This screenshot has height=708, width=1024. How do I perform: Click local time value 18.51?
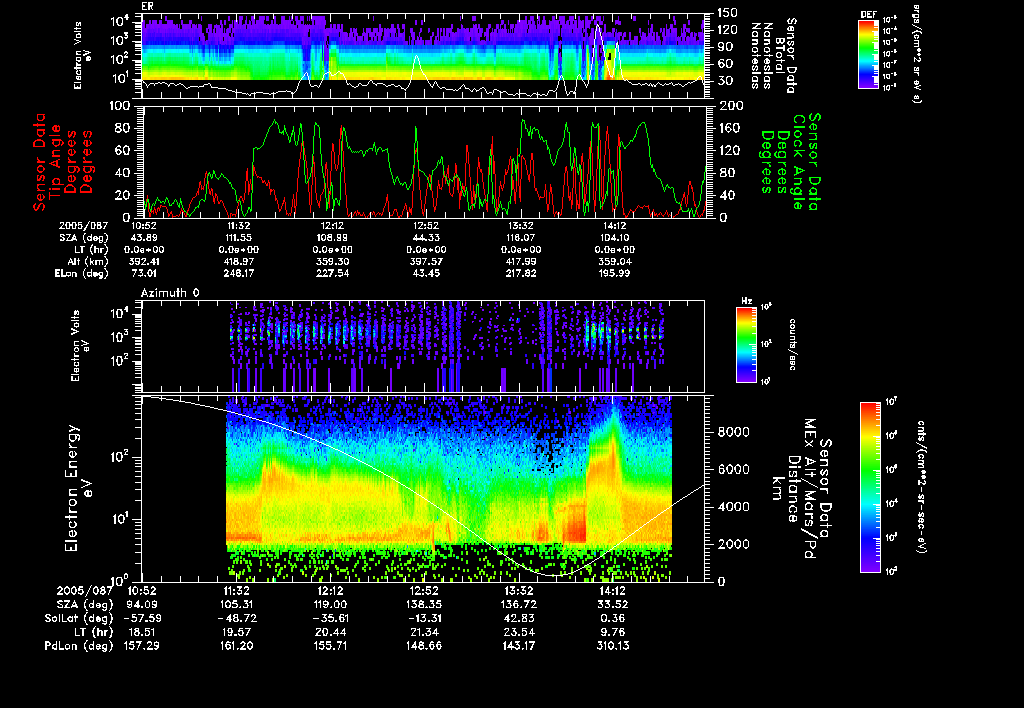[x=141, y=632]
